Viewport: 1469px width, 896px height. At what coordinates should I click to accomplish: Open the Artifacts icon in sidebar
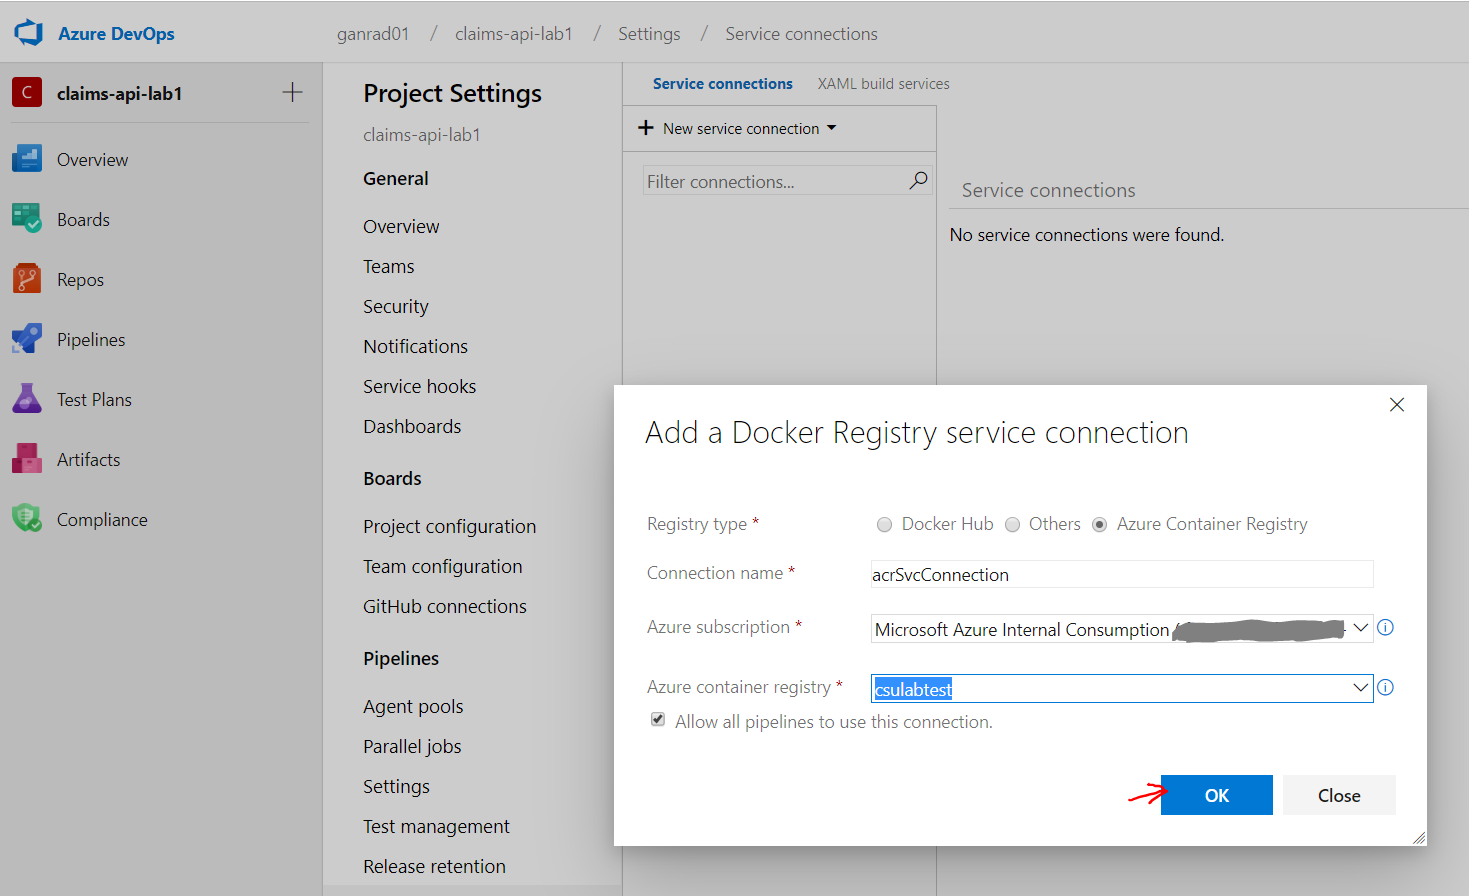pyautogui.click(x=27, y=459)
